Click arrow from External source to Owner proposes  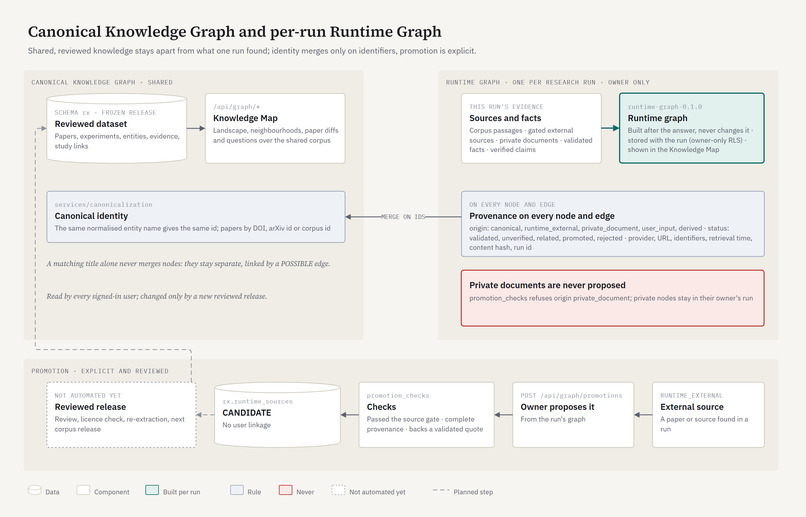(643, 415)
